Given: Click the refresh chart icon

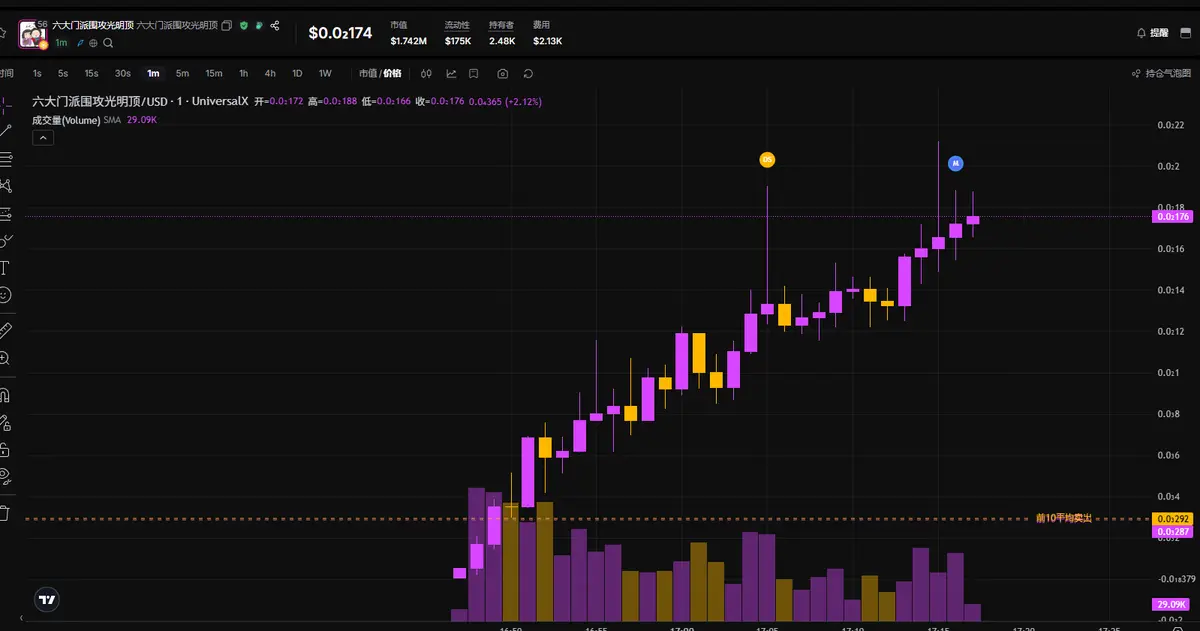Looking at the screenshot, I should [x=528, y=73].
